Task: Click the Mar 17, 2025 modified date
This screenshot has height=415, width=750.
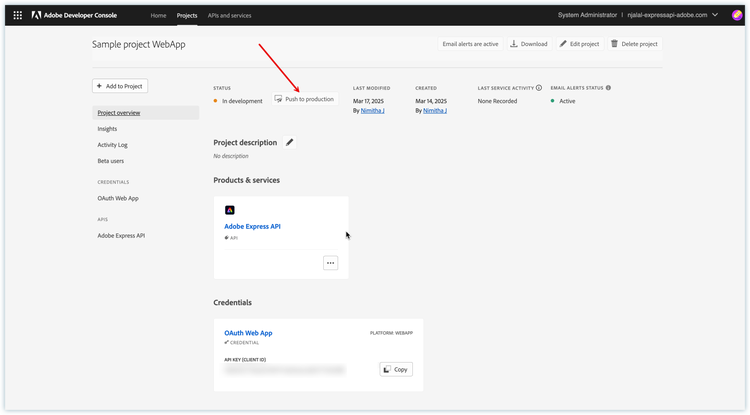Action: [x=368, y=101]
